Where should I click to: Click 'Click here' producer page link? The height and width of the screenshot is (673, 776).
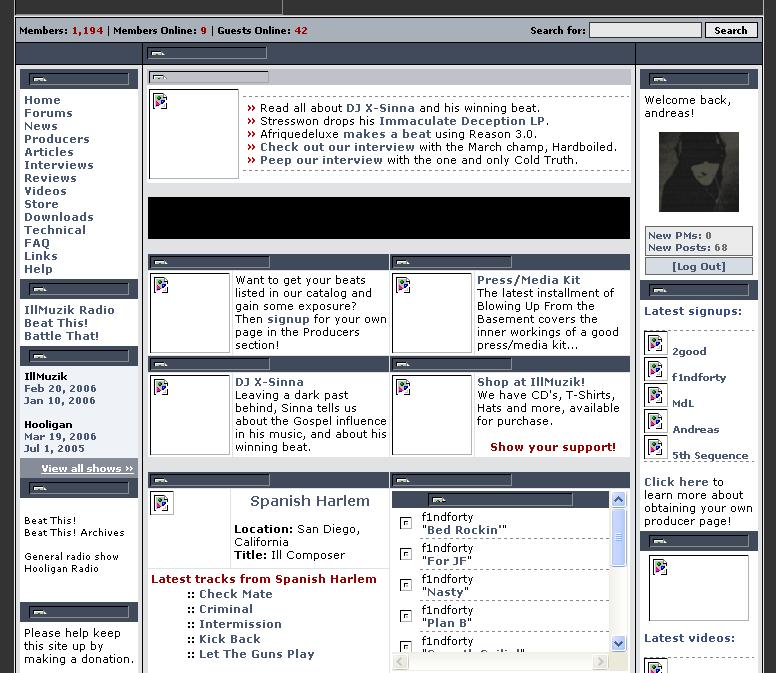click(677, 482)
